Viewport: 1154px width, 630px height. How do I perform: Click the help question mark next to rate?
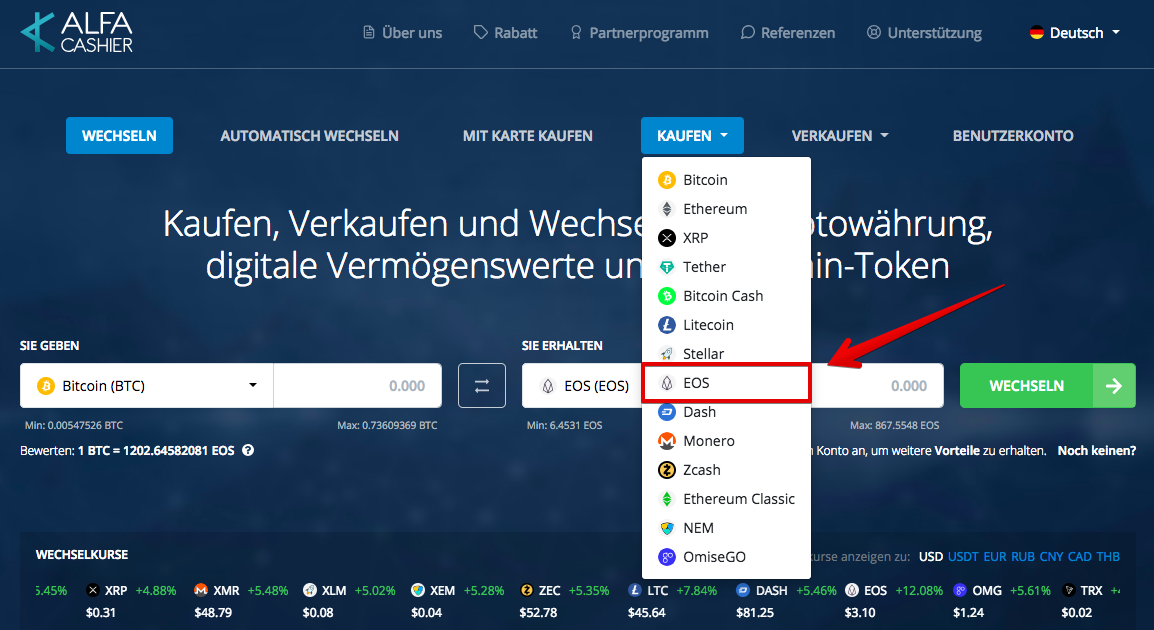[x=248, y=450]
